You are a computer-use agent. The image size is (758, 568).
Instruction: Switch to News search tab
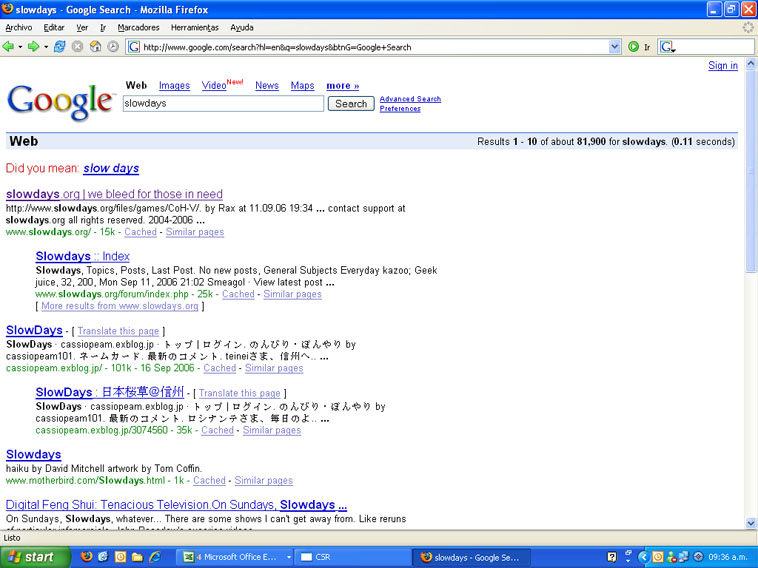(x=267, y=86)
